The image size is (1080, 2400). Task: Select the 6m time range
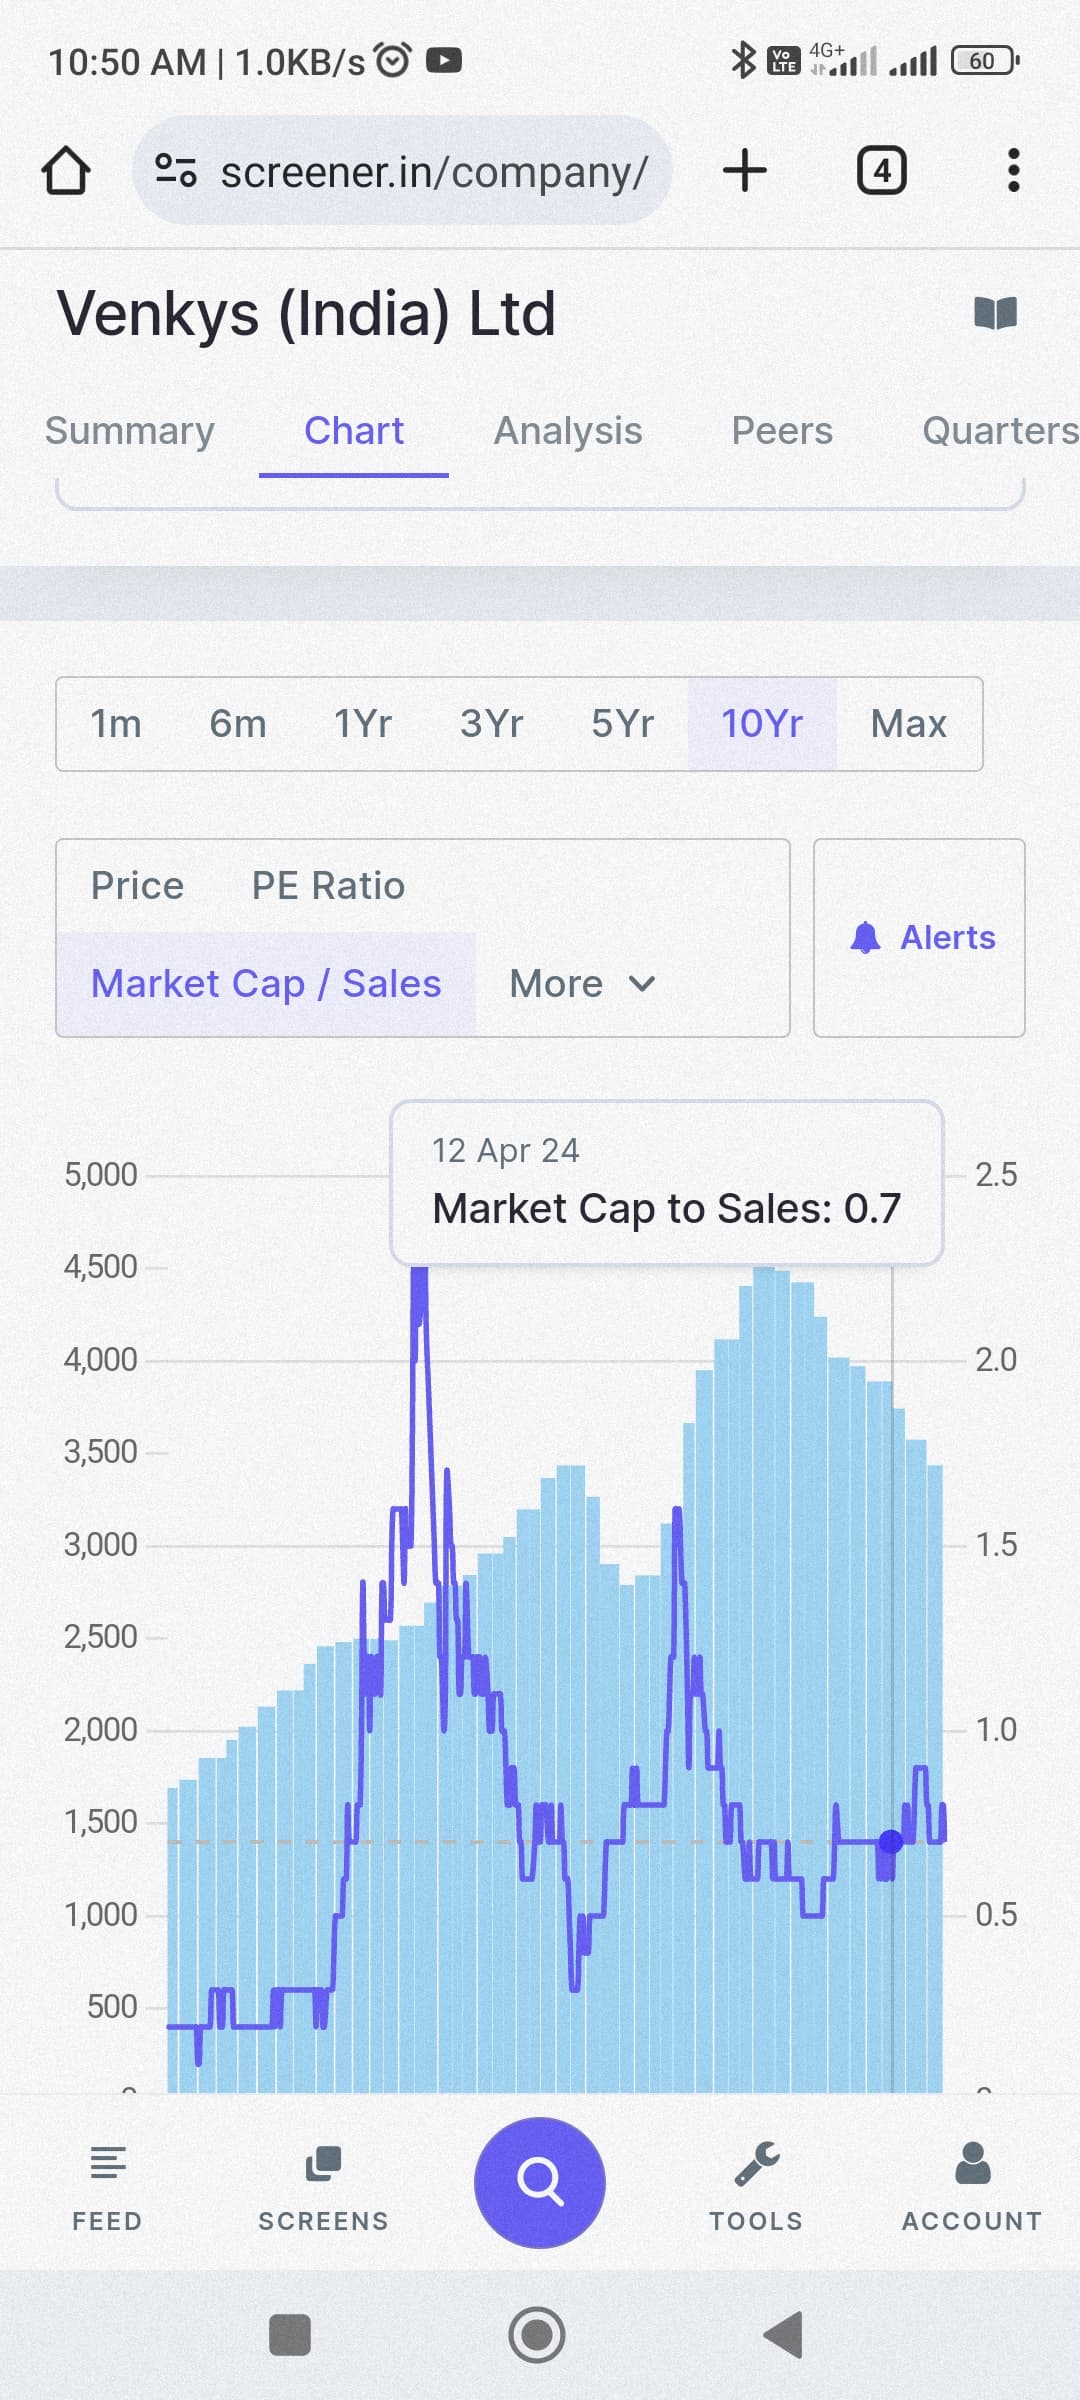[238, 724]
